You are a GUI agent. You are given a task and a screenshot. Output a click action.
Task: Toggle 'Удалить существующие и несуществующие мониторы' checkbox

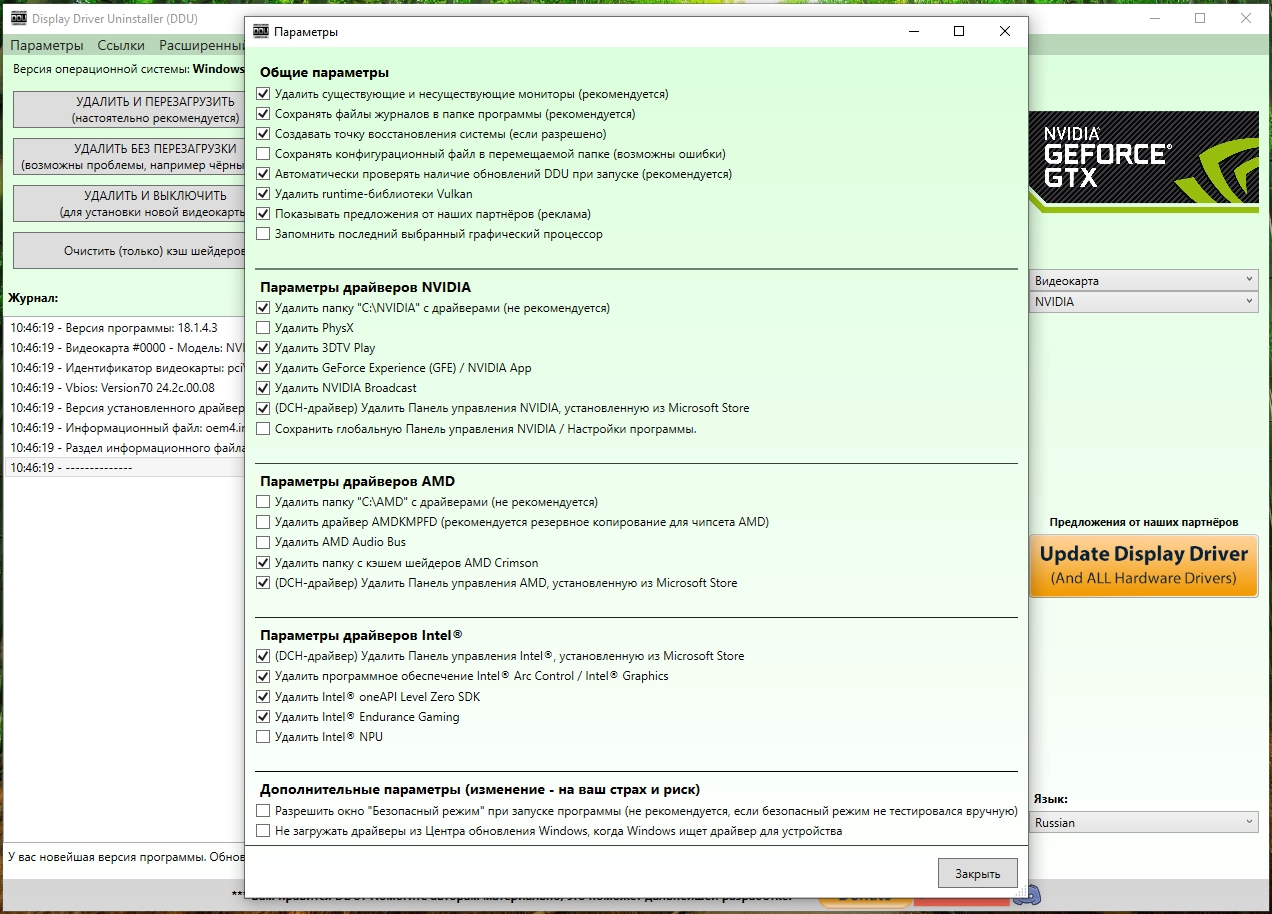(263, 94)
